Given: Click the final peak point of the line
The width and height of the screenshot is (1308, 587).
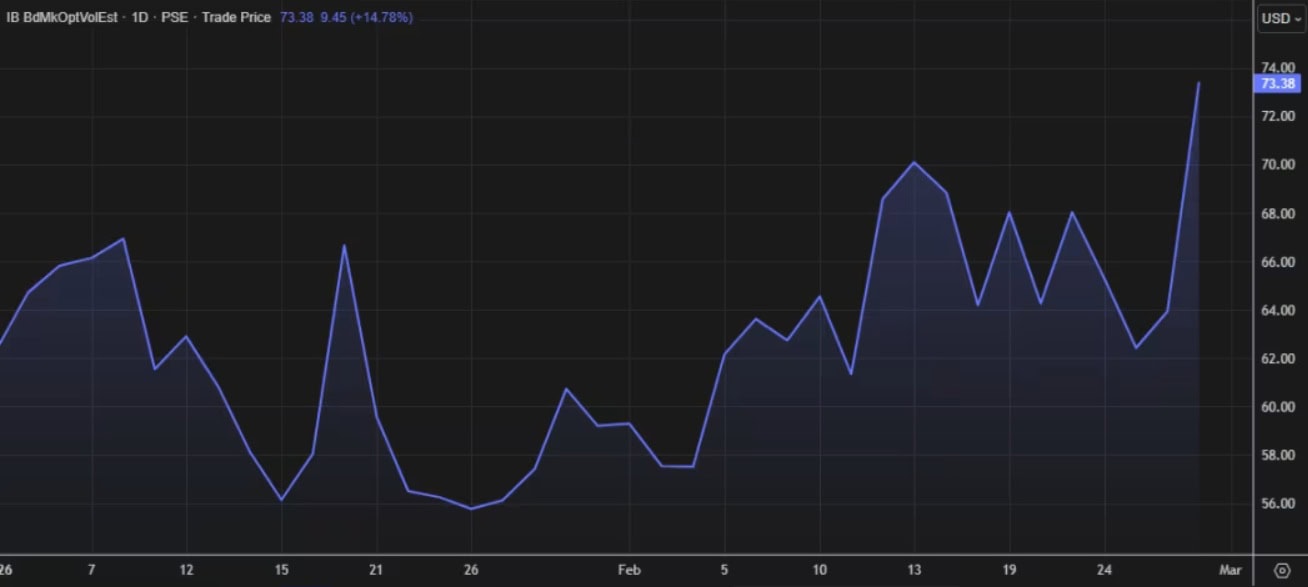Looking at the screenshot, I should click(x=1198, y=83).
